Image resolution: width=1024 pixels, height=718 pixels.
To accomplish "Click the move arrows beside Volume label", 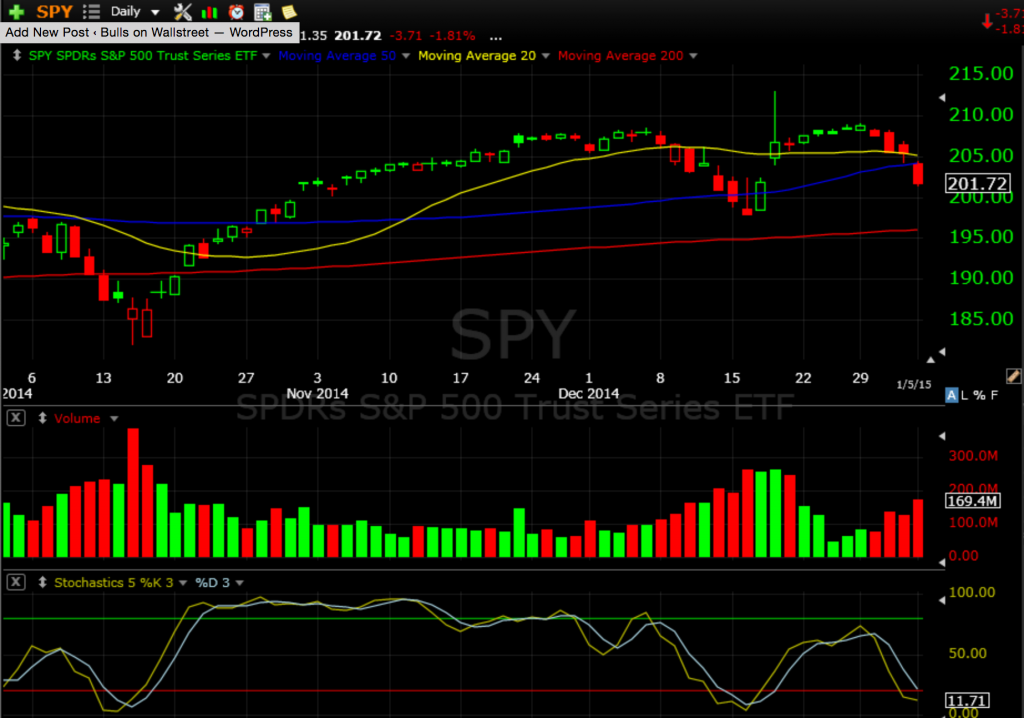I will 42,418.
